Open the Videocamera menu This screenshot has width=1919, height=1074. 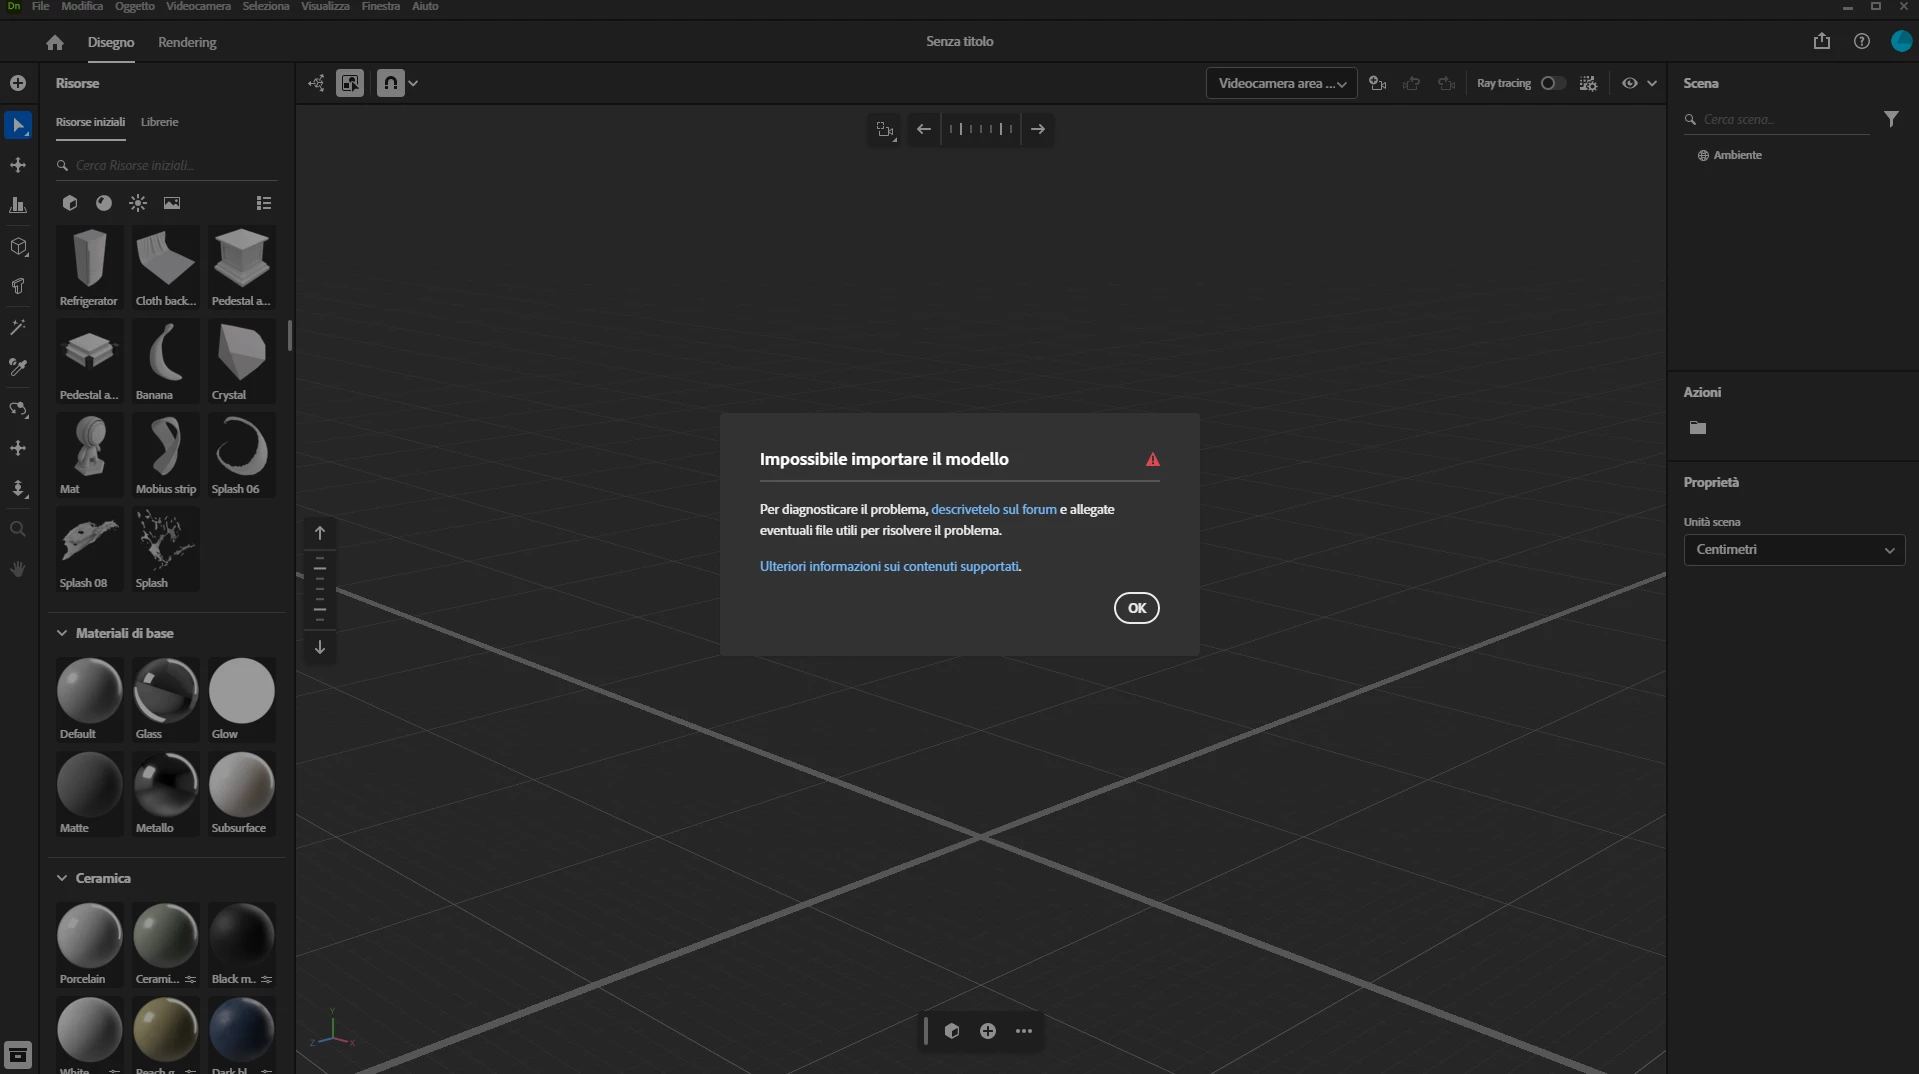coord(198,6)
